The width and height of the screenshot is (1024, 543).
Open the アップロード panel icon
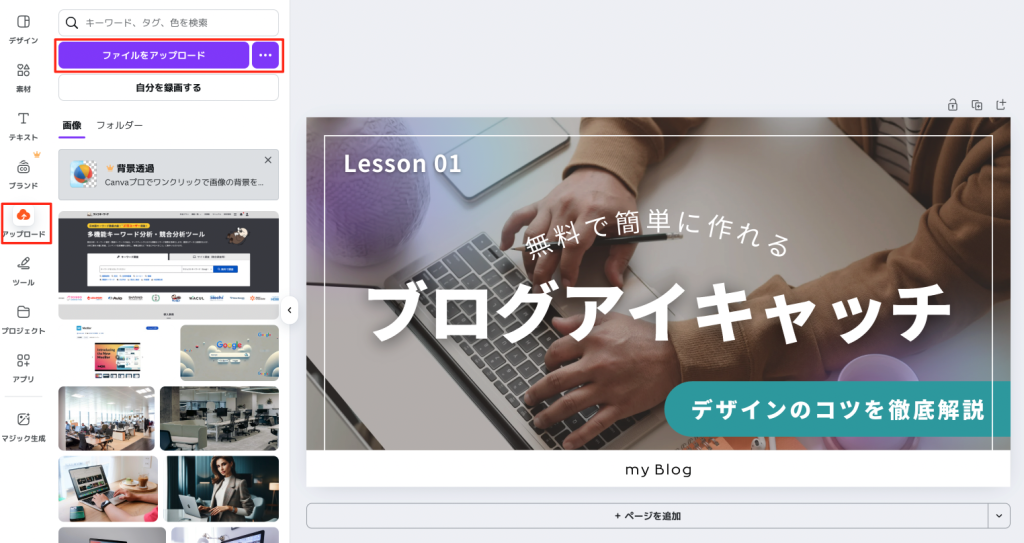(x=24, y=223)
